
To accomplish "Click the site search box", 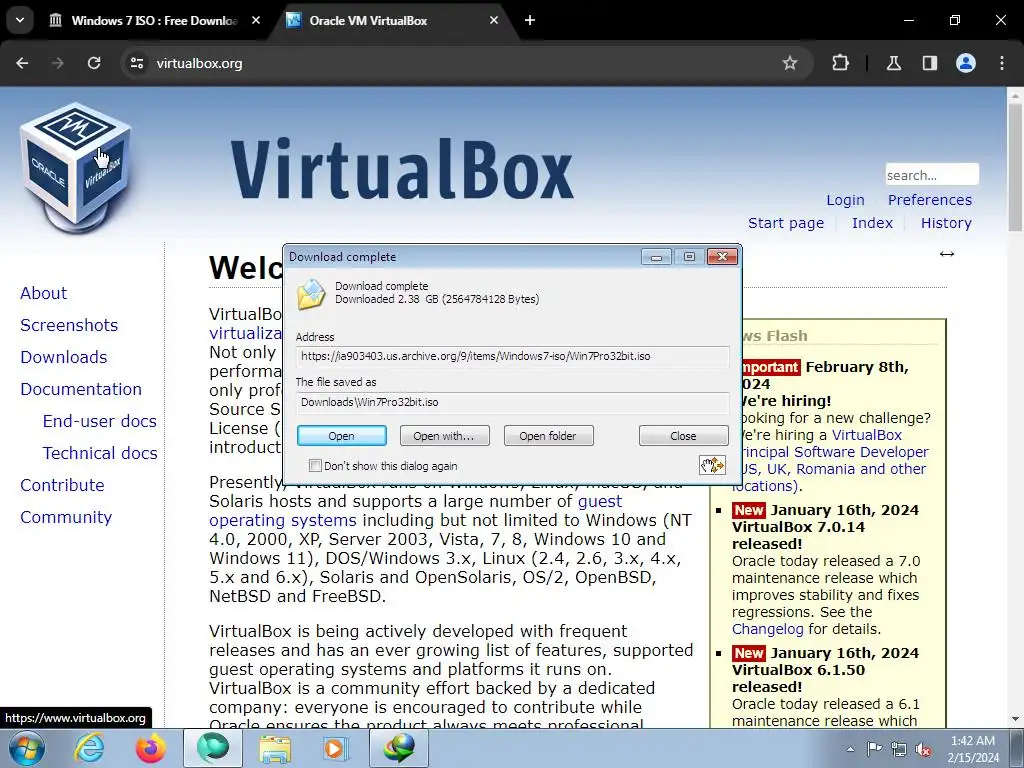I will (932, 174).
